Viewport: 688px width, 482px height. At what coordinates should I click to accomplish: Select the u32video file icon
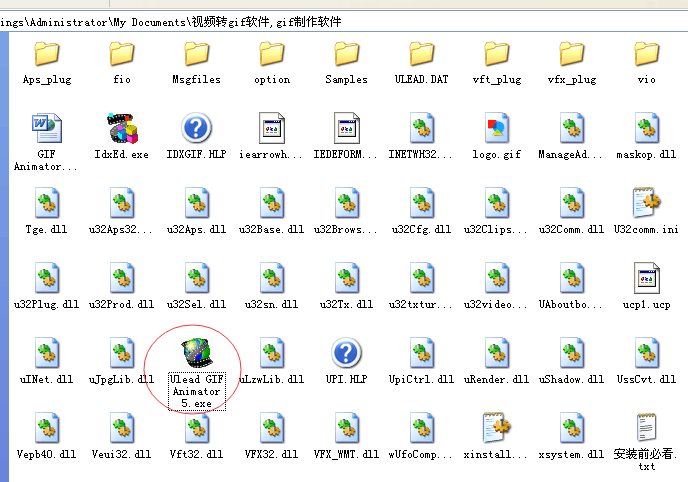pyautogui.click(x=497, y=278)
